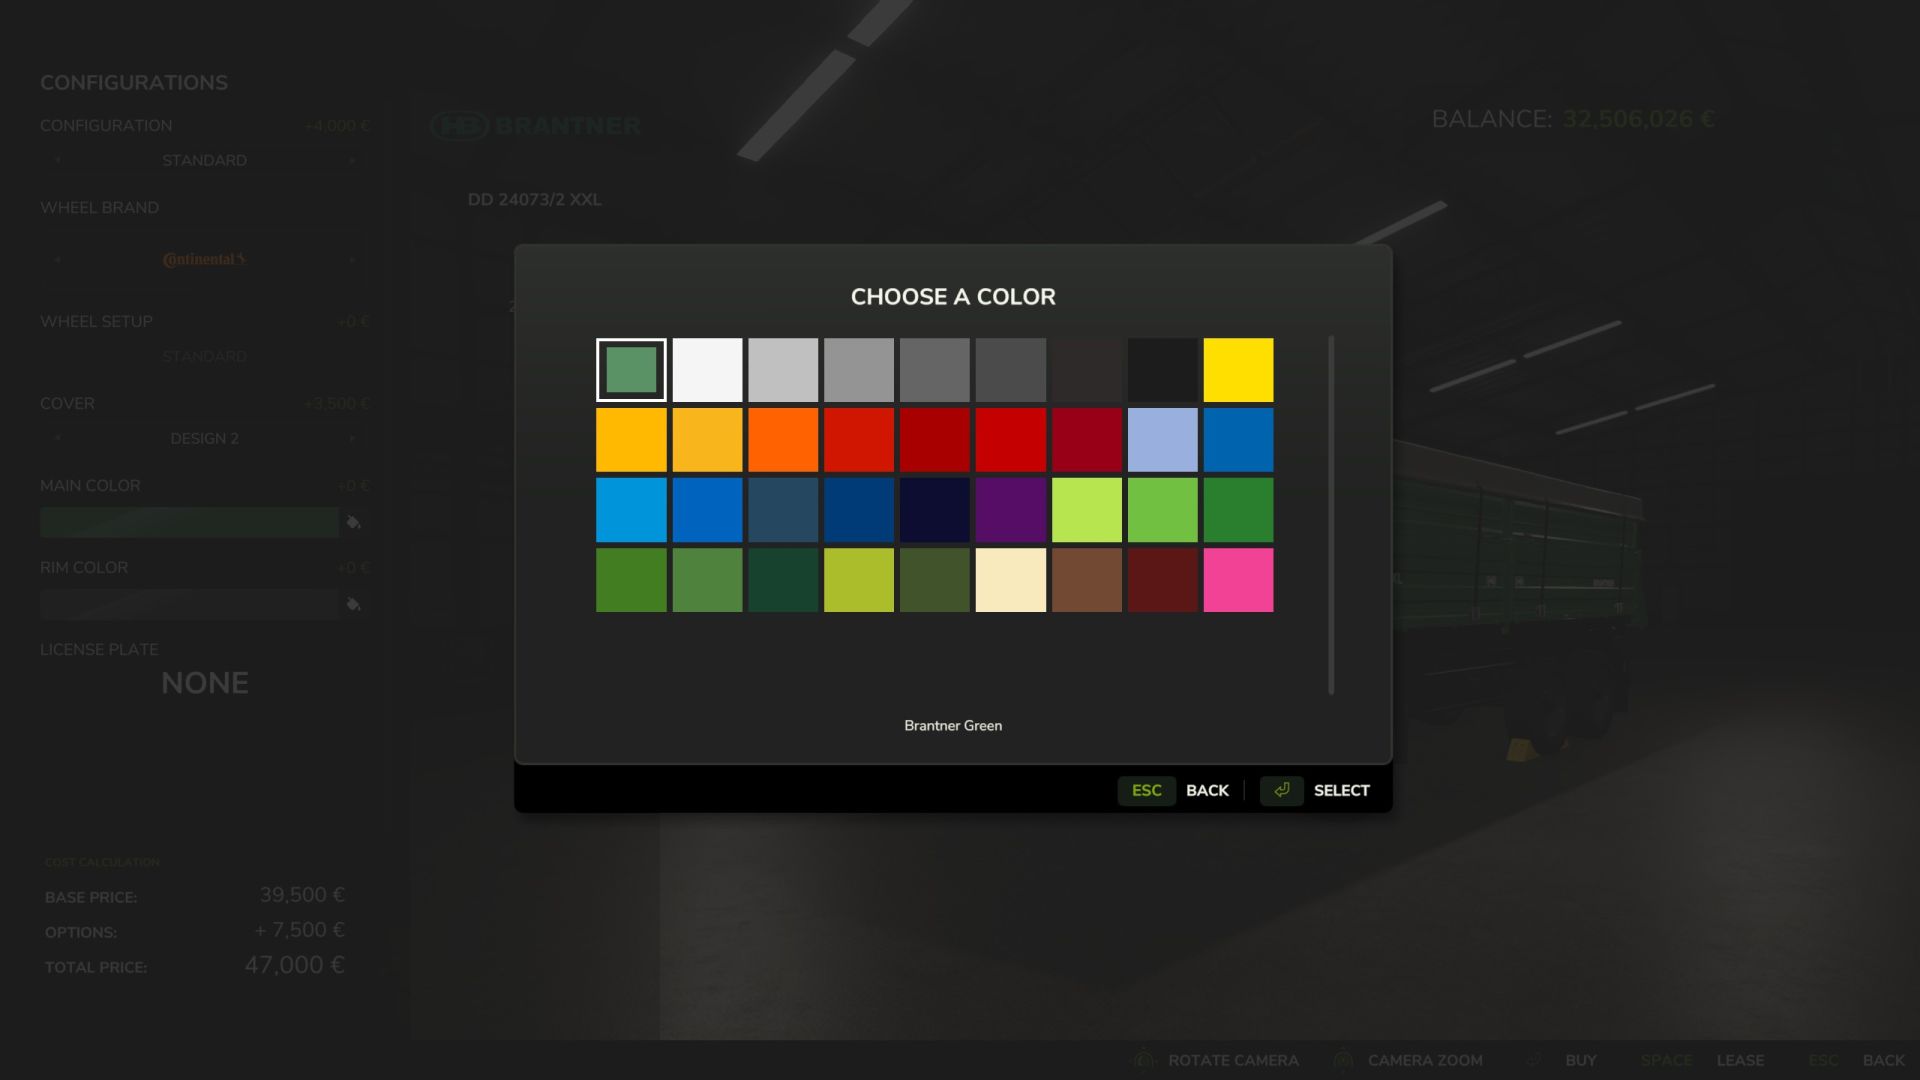Screen dimensions: 1920x1080
Task: Click the BACK button in dialog
Action: pos(1206,790)
